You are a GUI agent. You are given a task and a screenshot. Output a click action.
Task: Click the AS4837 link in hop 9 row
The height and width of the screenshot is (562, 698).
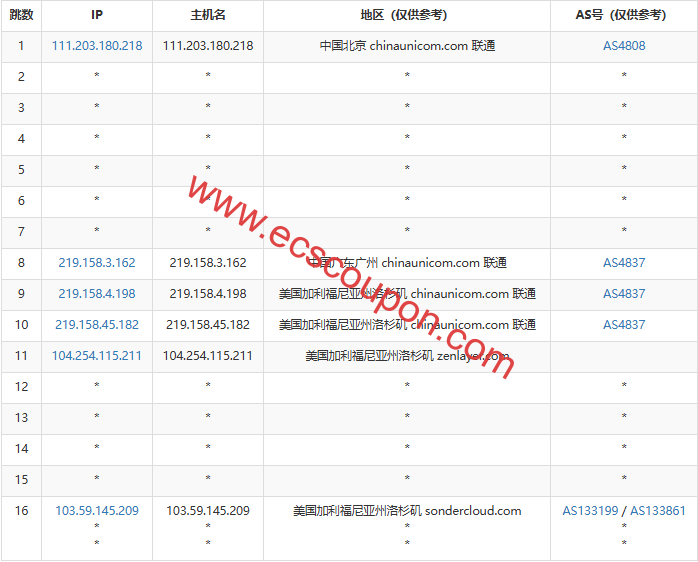[x=624, y=294]
